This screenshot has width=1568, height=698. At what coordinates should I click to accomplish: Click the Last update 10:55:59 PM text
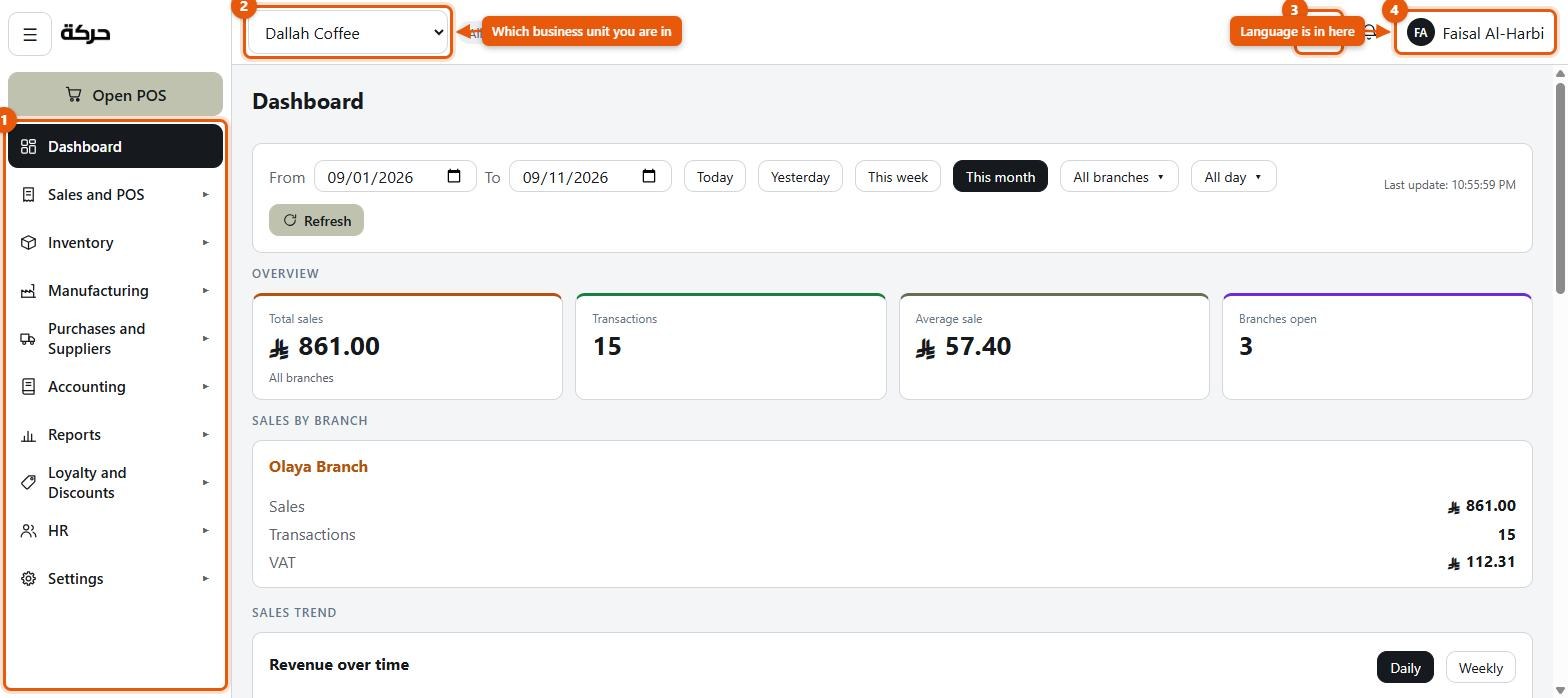click(x=1450, y=185)
